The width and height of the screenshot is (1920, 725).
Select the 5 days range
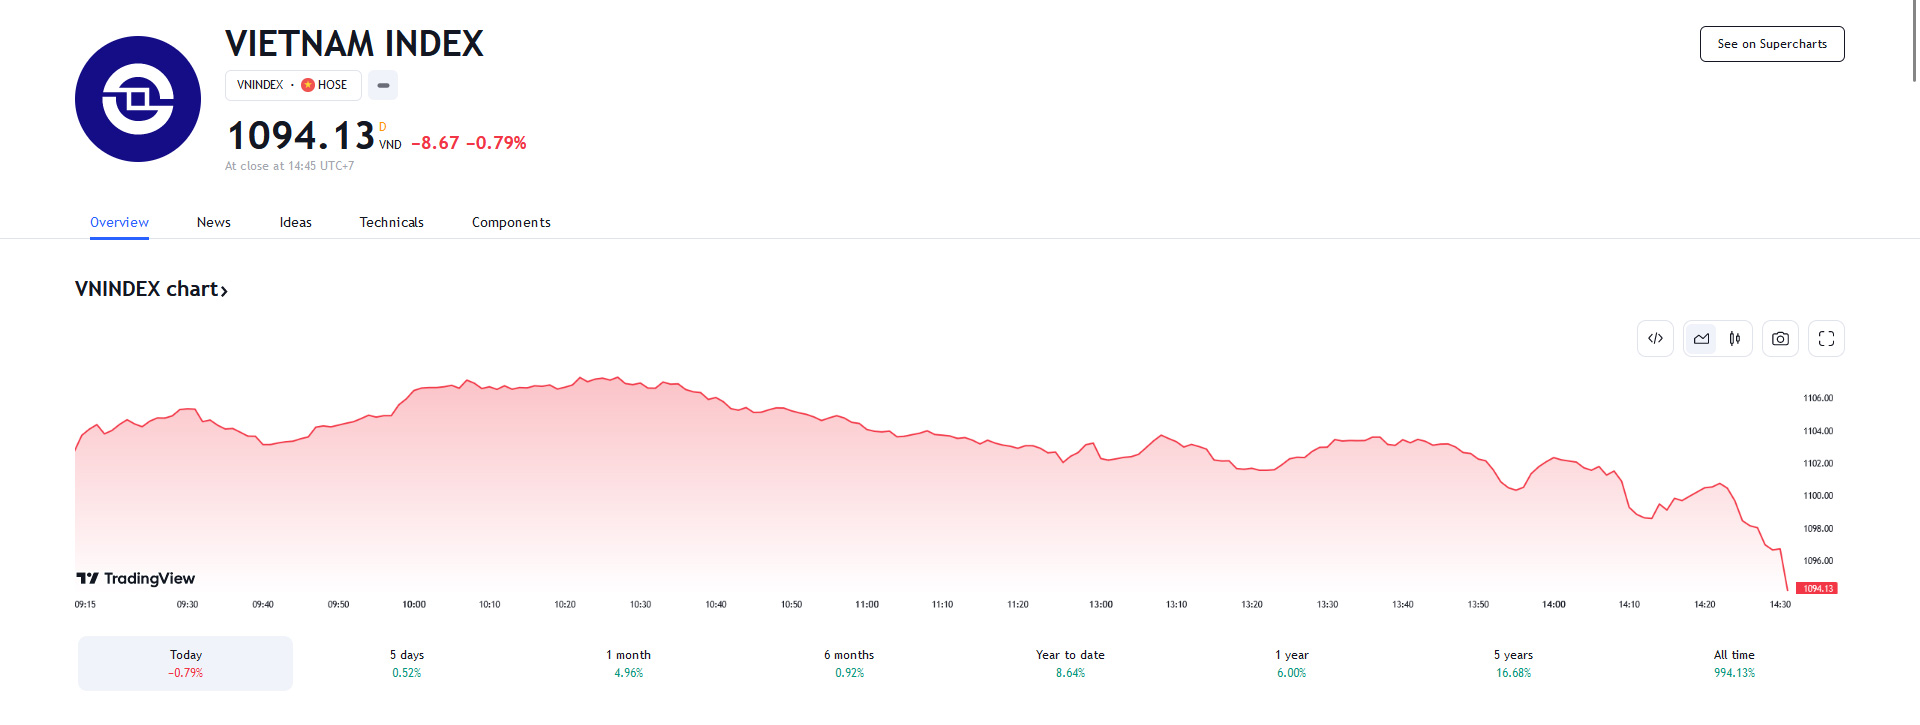coord(407,663)
